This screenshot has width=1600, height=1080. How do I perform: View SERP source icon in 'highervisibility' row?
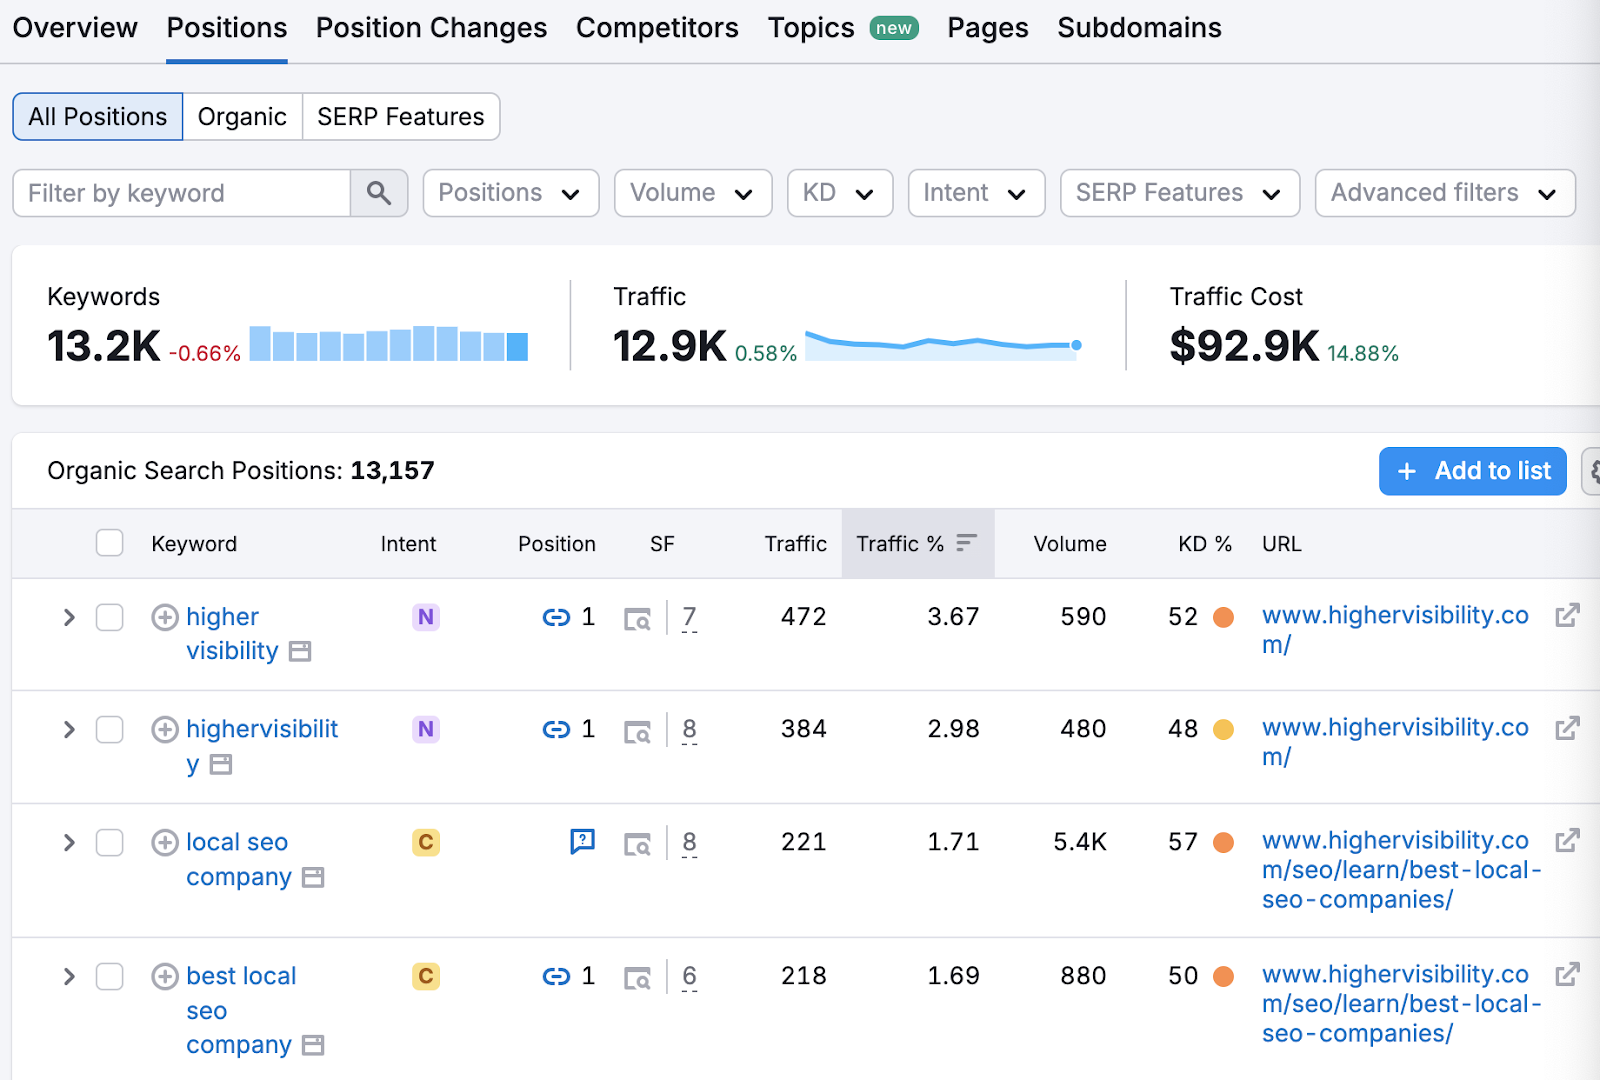click(x=637, y=731)
